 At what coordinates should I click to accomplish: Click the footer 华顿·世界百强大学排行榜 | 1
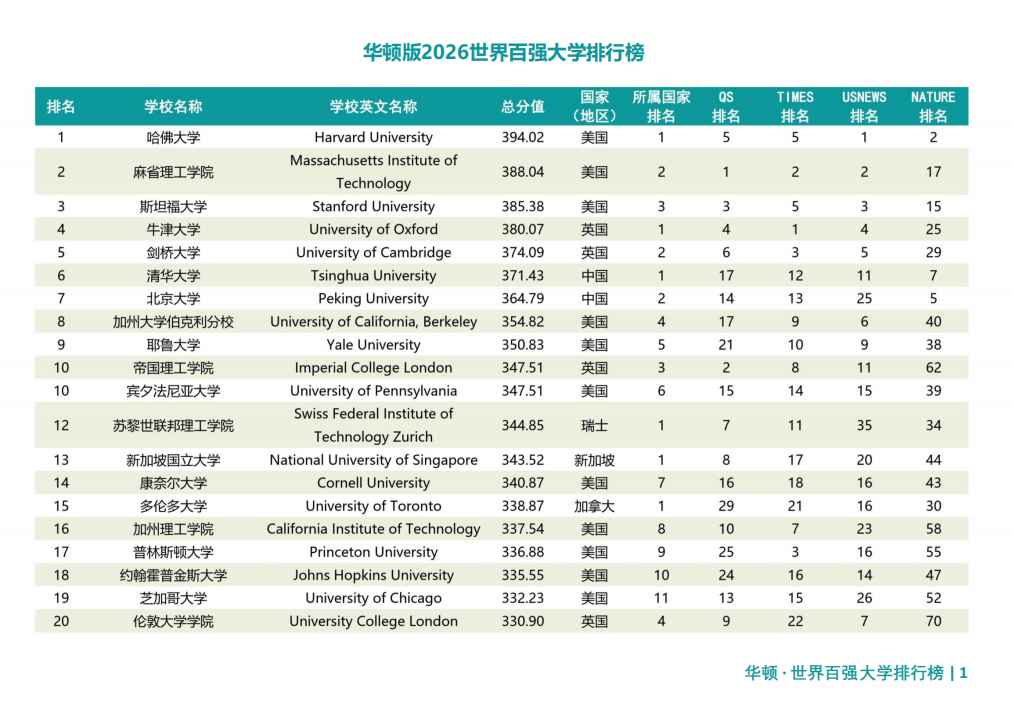tap(856, 673)
